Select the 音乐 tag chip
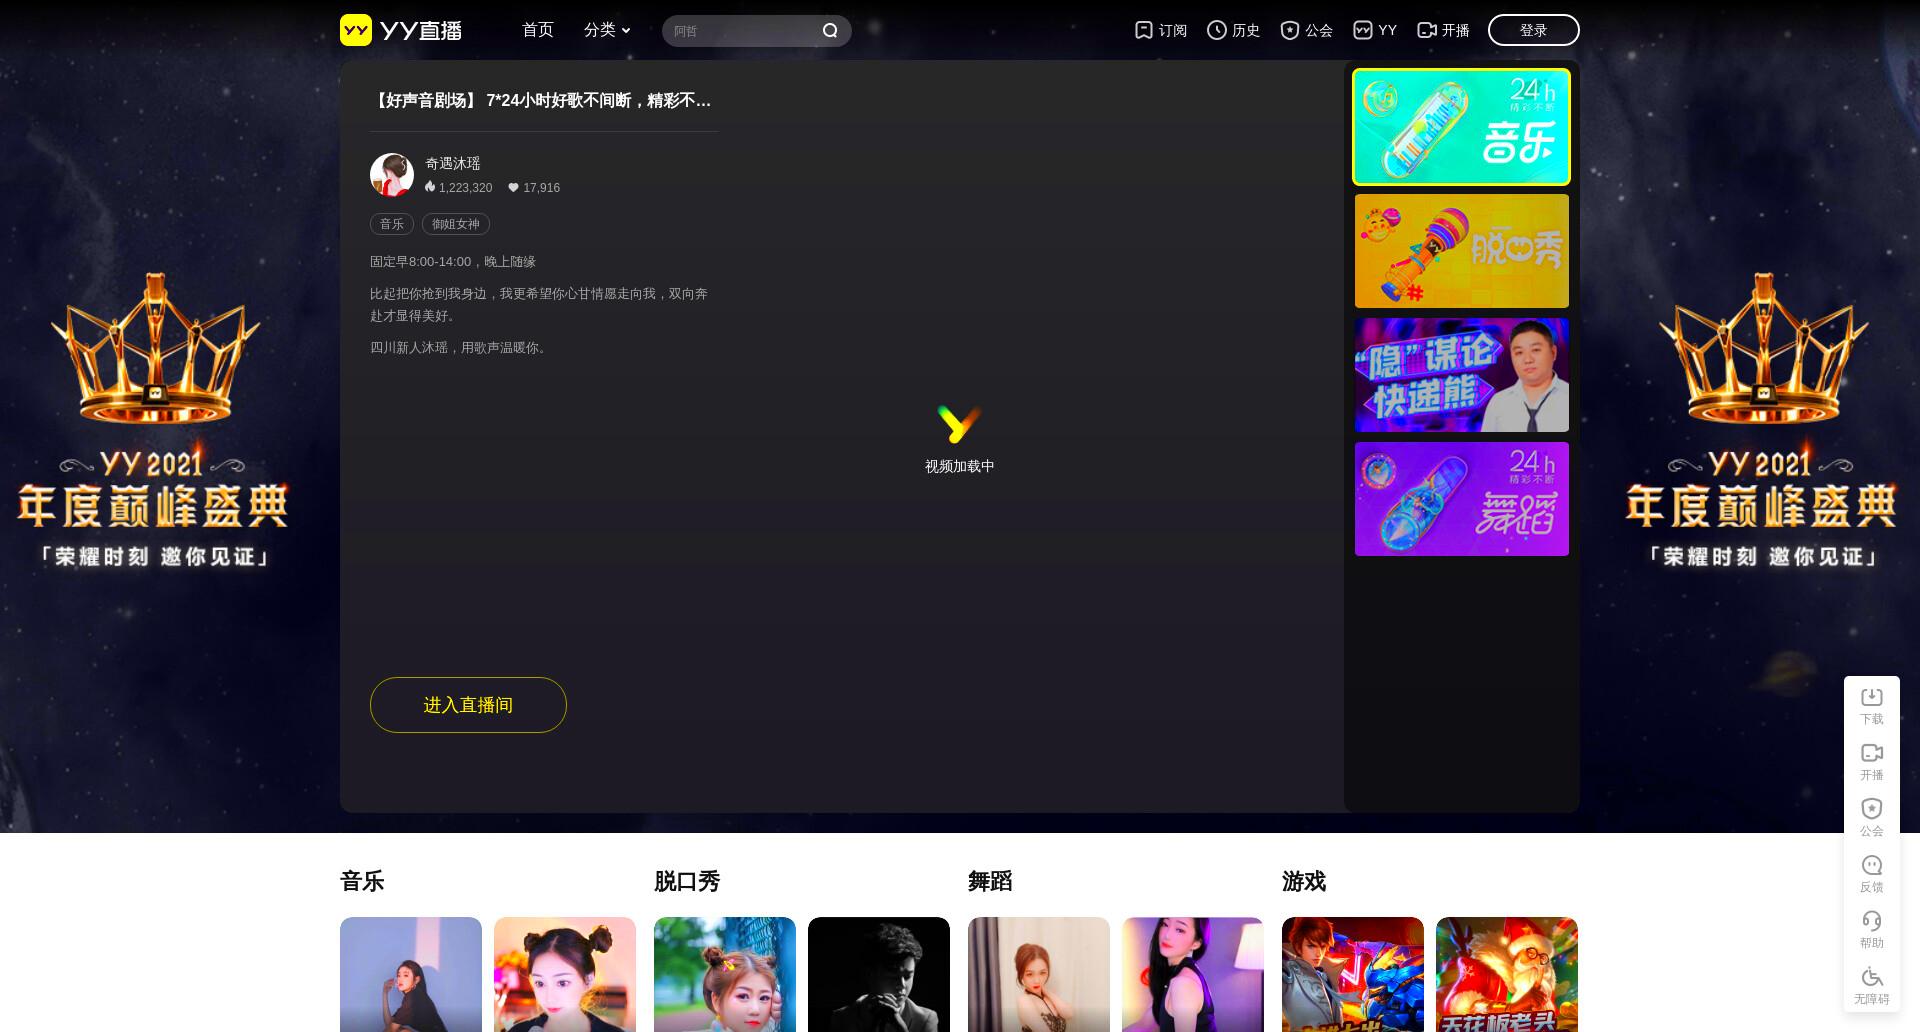This screenshot has height=1032, width=1920. [x=392, y=224]
